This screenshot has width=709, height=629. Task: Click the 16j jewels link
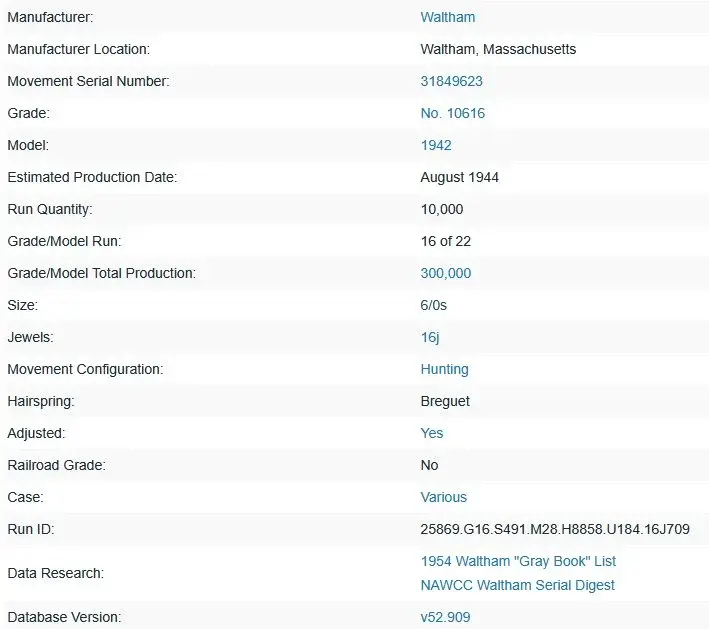[430, 337]
